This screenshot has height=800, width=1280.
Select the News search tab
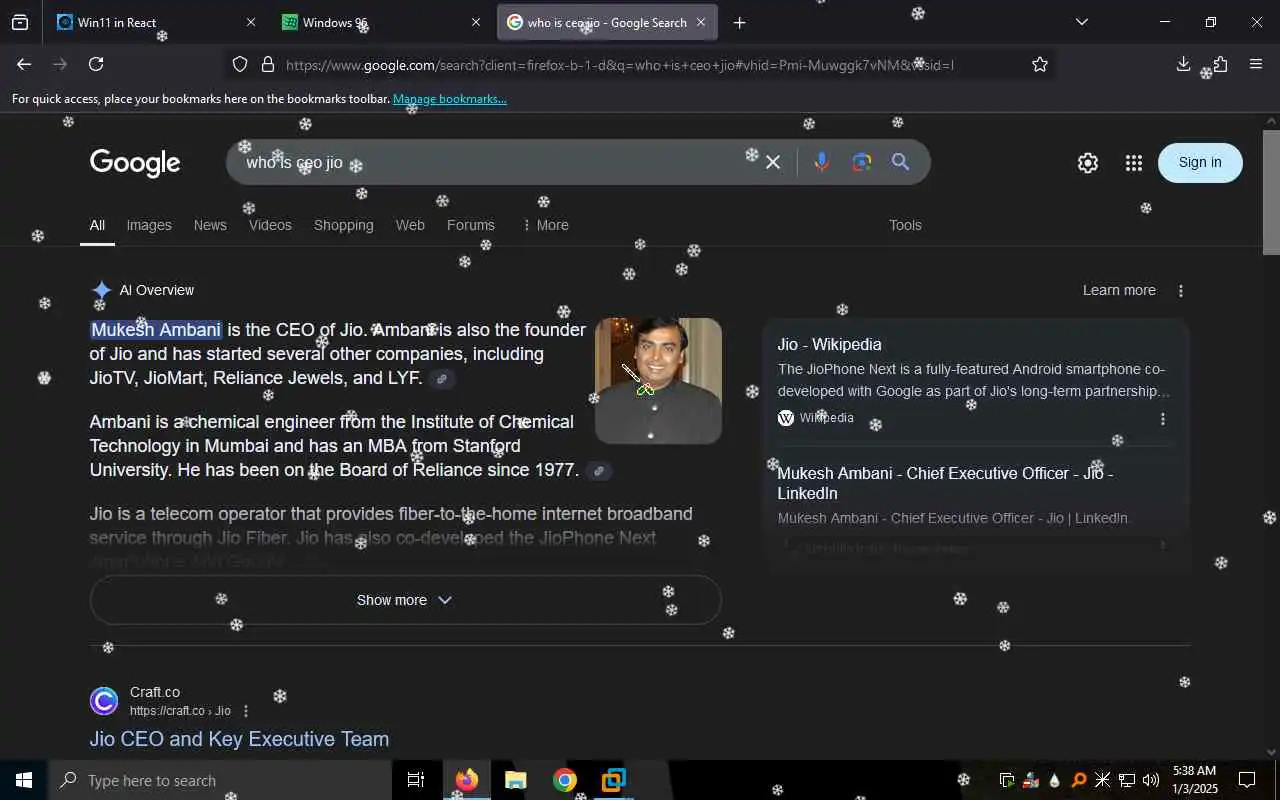pyautogui.click(x=210, y=225)
